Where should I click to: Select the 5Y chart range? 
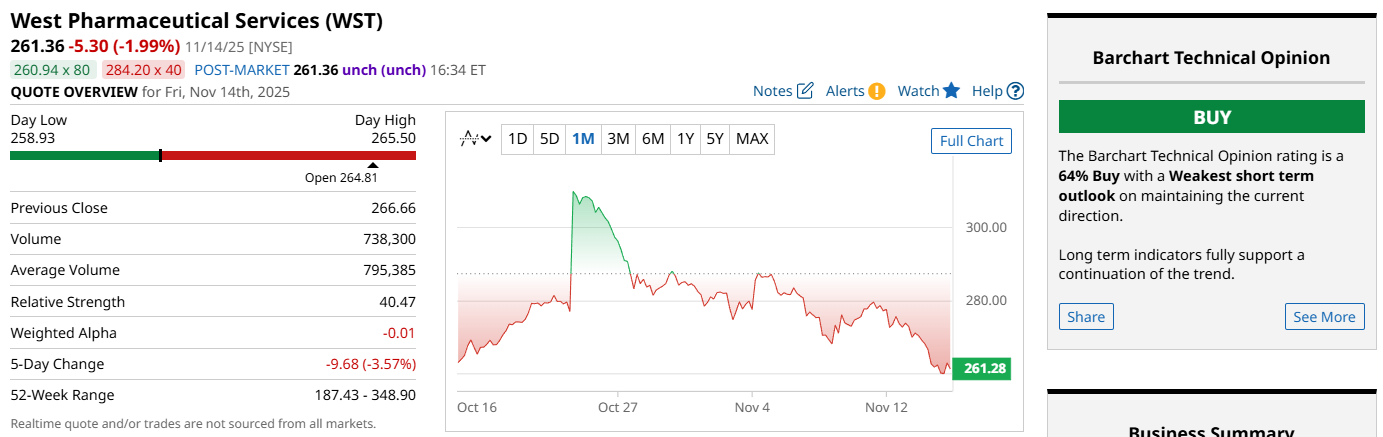tap(714, 139)
